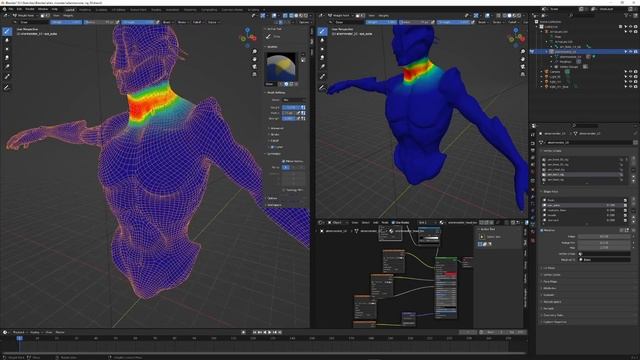Click the pan hand gizmo in left viewport
The height and width of the screenshot is (360, 640).
[255, 59]
